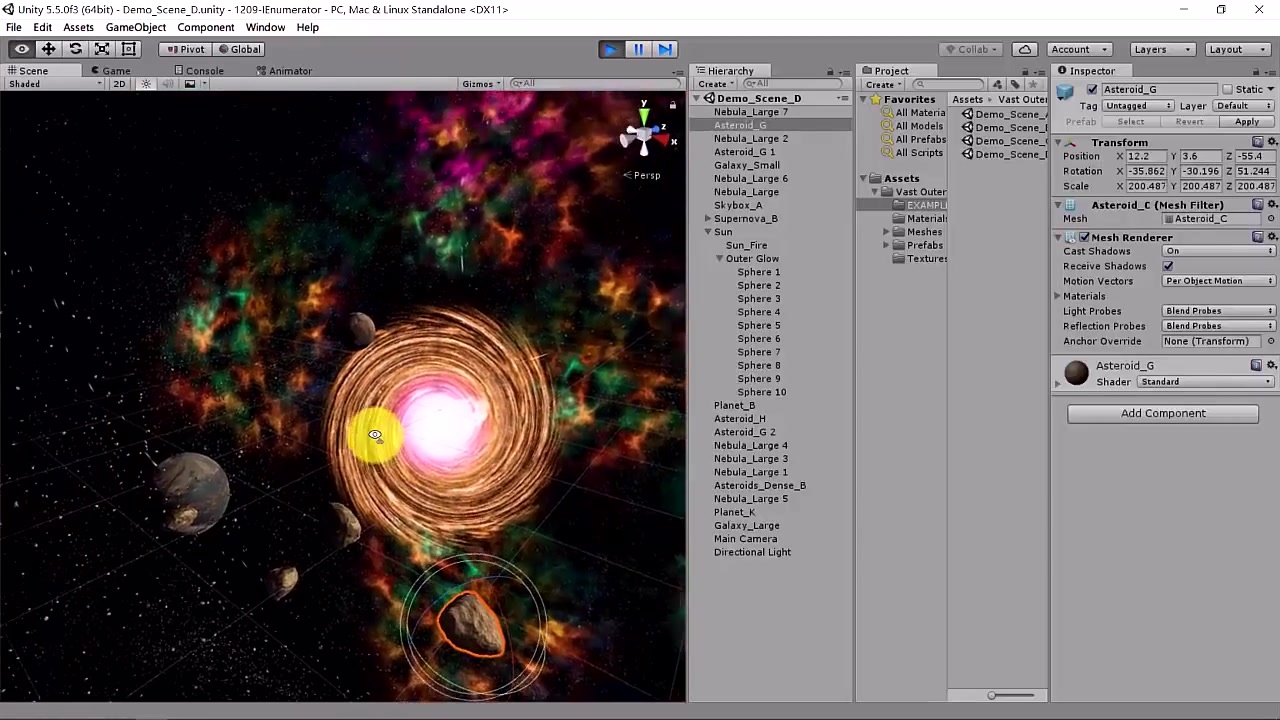Image resolution: width=1280 pixels, height=720 pixels.
Task: Click the Play button
Action: pos(611,49)
